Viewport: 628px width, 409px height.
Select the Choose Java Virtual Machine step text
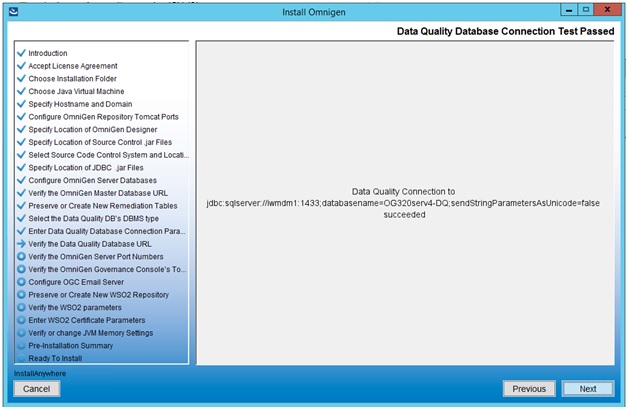76,91
